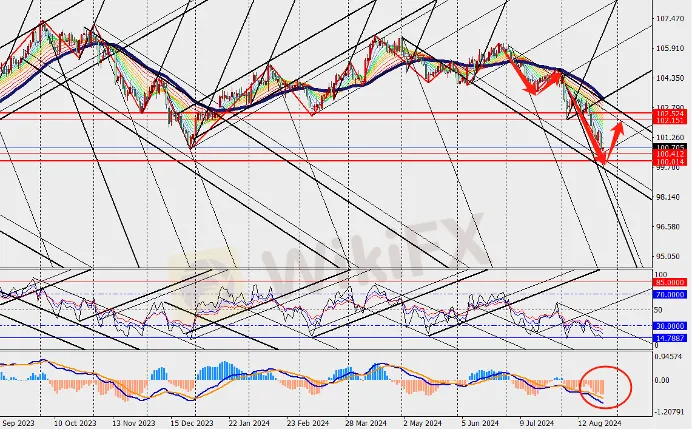Click the 13 Nov 2023 date label
The image size is (695, 430).
(134, 423)
